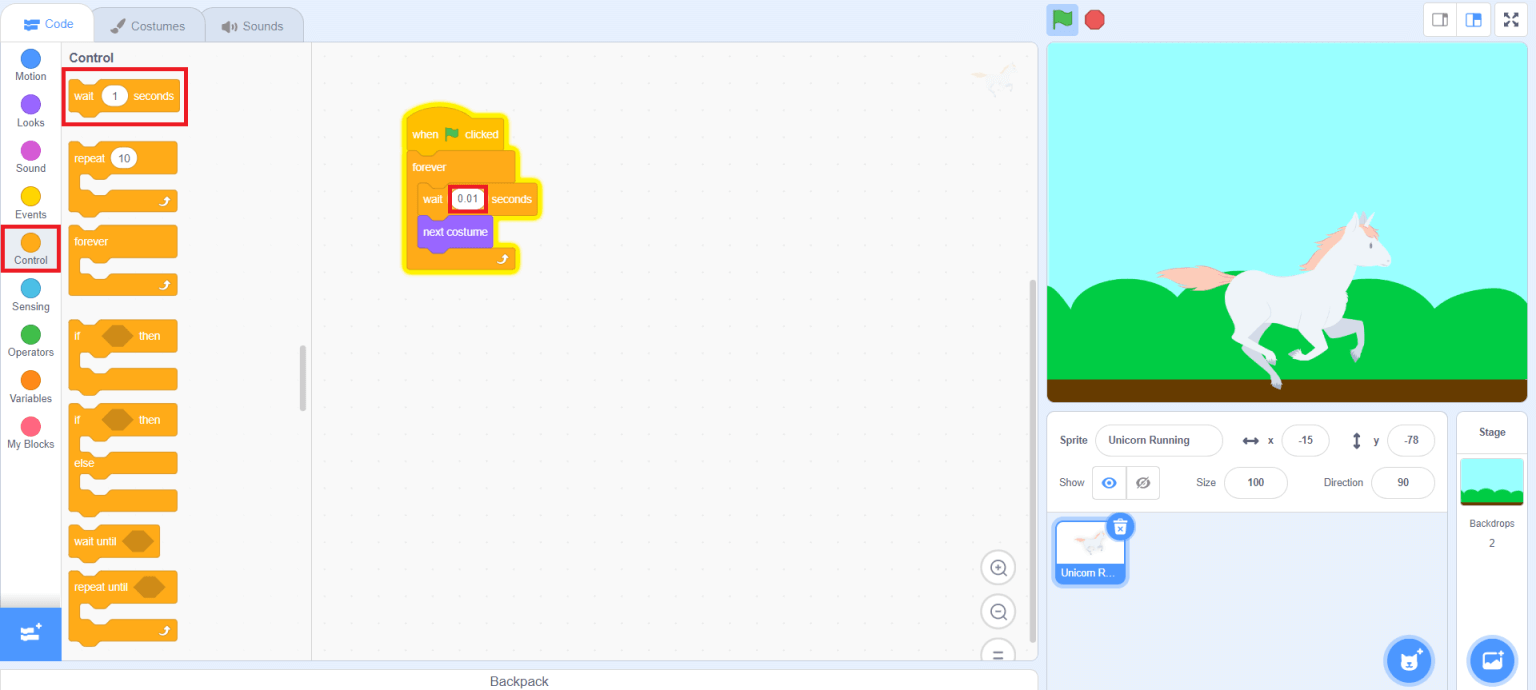
Task: Select the Operators block category
Action: click(x=30, y=341)
